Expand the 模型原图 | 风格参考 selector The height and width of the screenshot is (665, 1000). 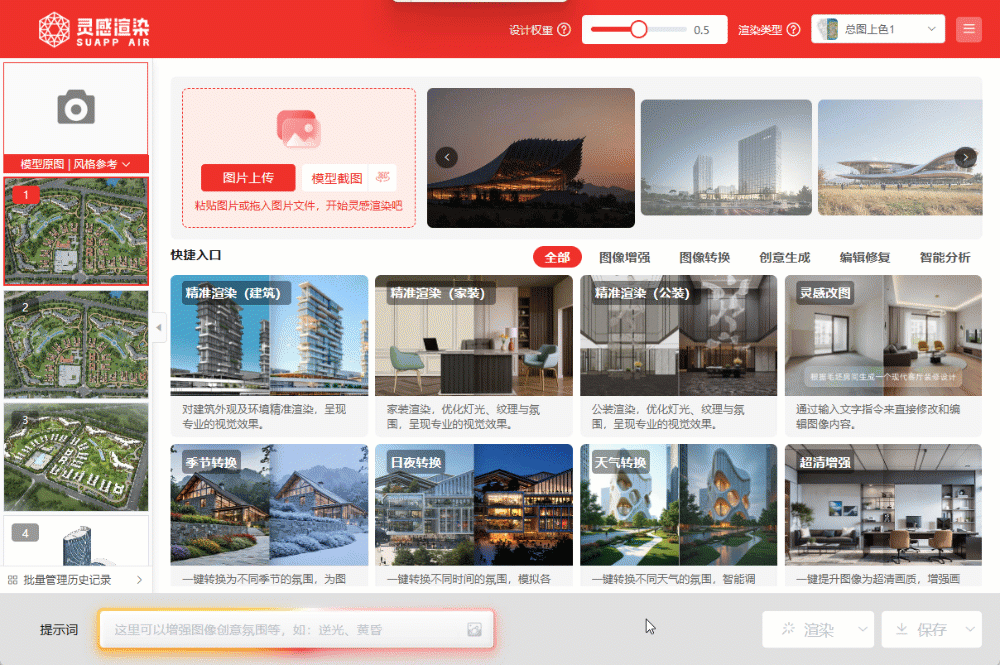[76, 164]
